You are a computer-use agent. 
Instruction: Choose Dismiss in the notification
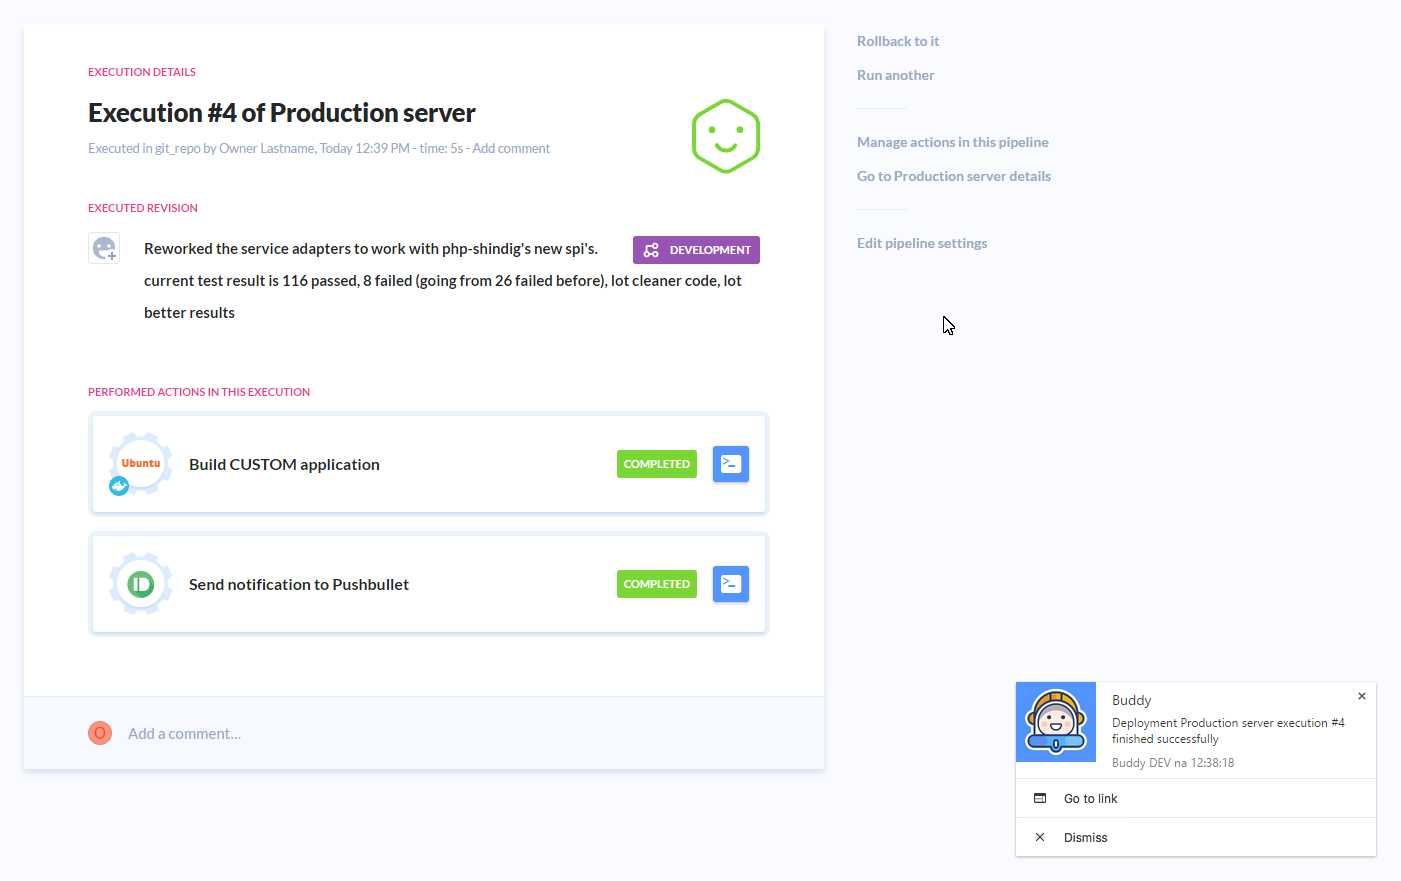click(1086, 837)
